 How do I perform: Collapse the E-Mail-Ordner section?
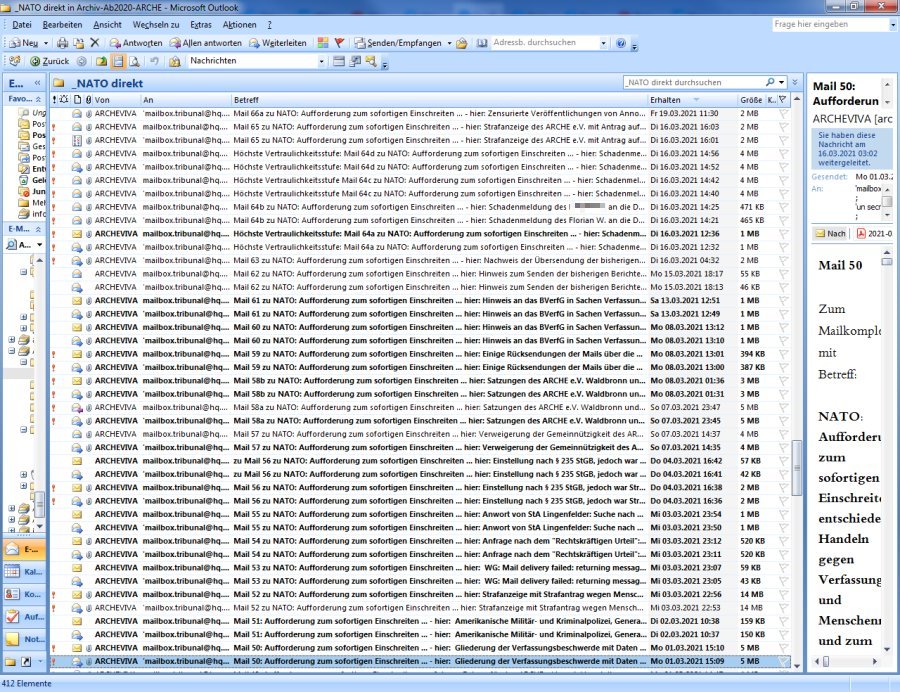click(38, 229)
